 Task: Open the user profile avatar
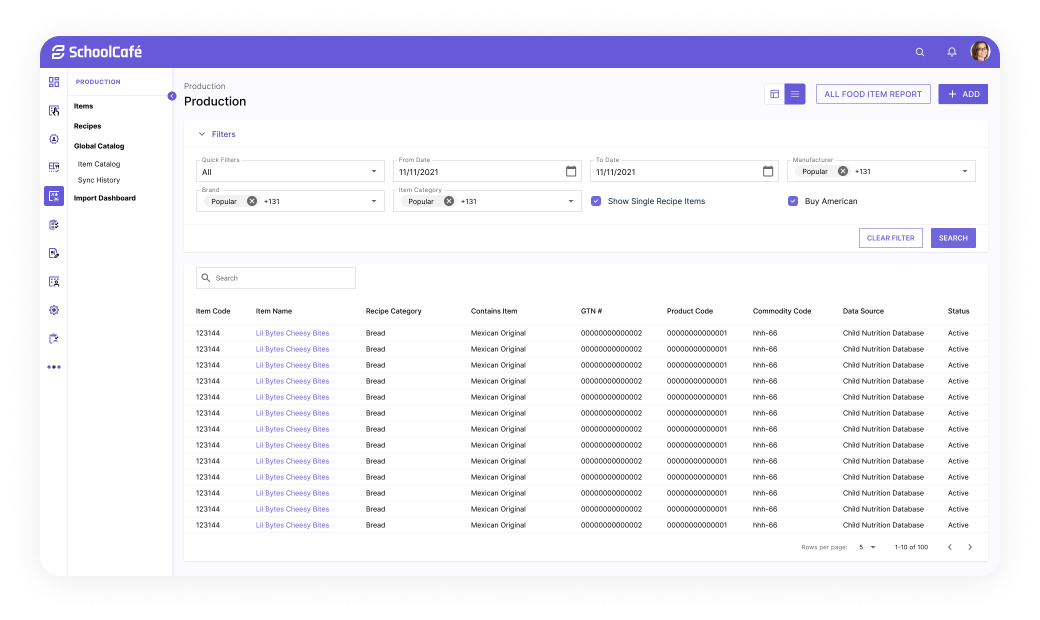click(980, 52)
